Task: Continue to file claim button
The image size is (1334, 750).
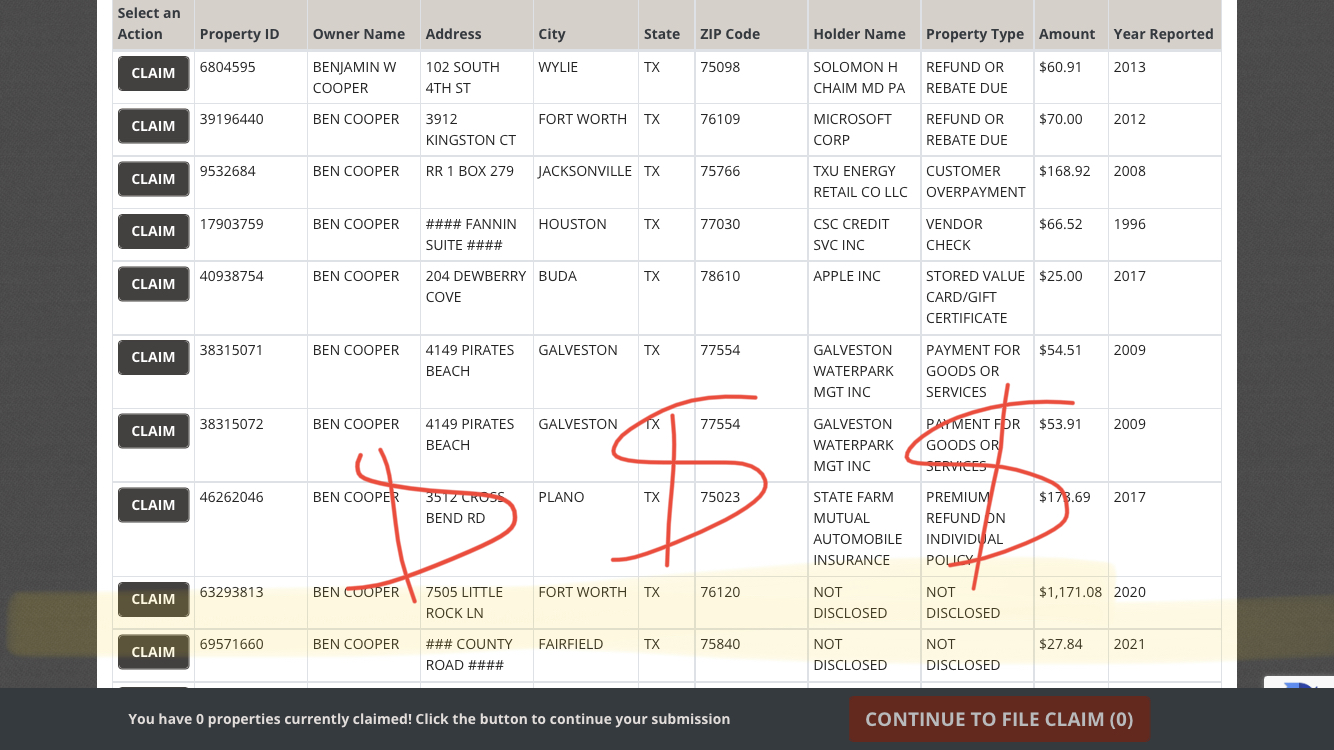Action: (999, 719)
